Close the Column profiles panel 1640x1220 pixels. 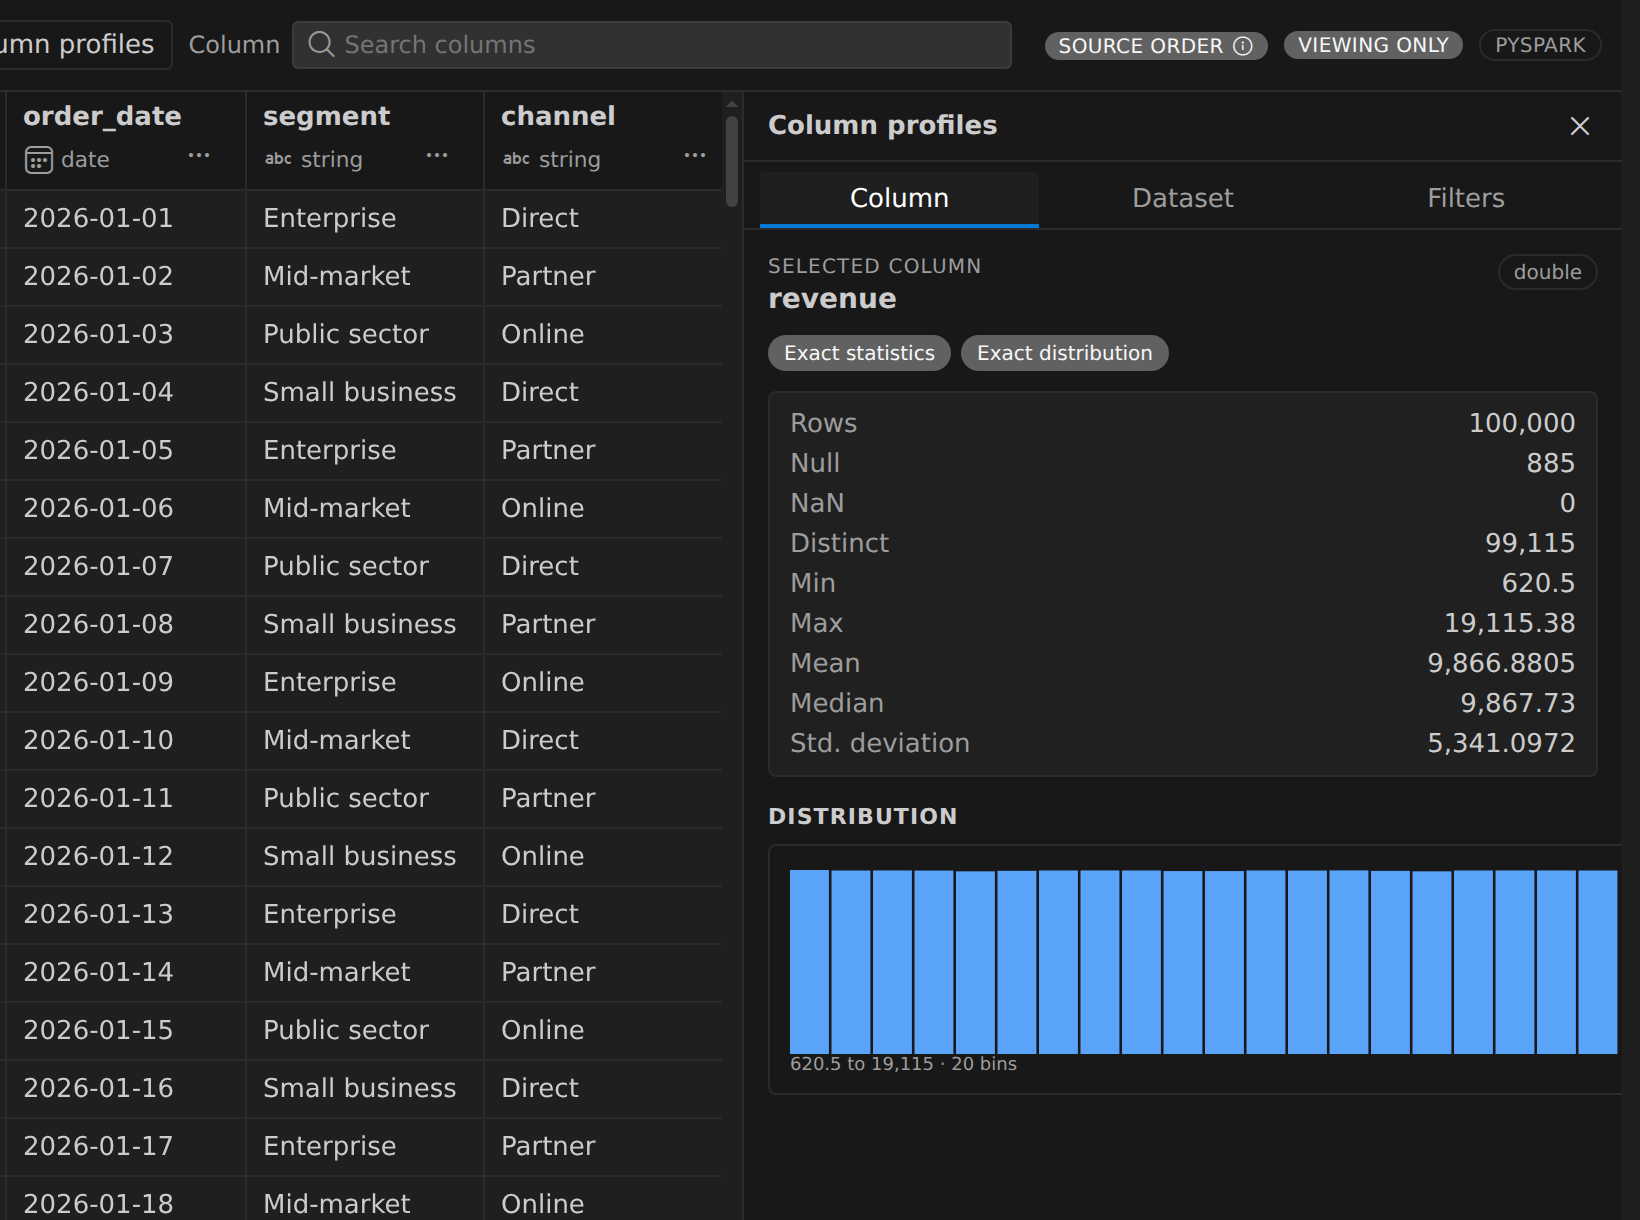click(x=1580, y=126)
